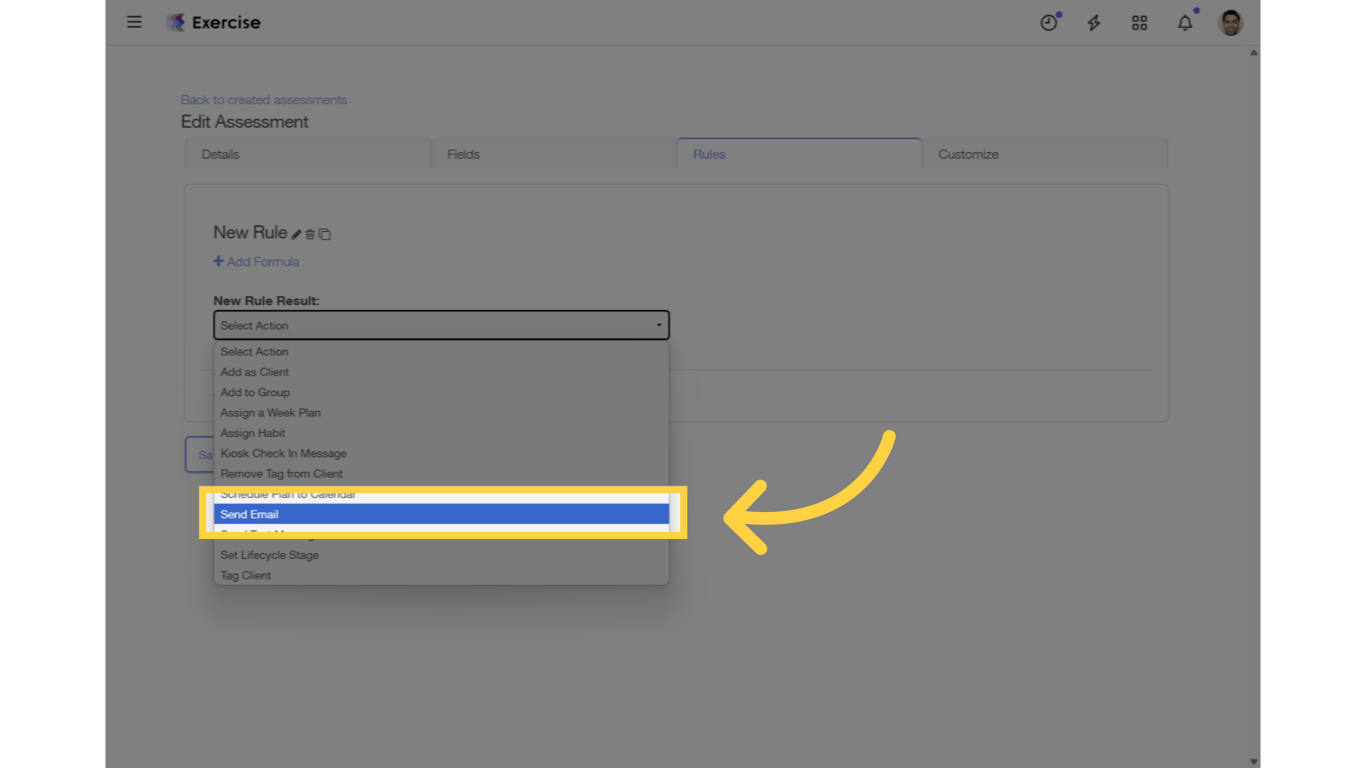Click the lightning bolt quick-actions icon

(x=1094, y=22)
